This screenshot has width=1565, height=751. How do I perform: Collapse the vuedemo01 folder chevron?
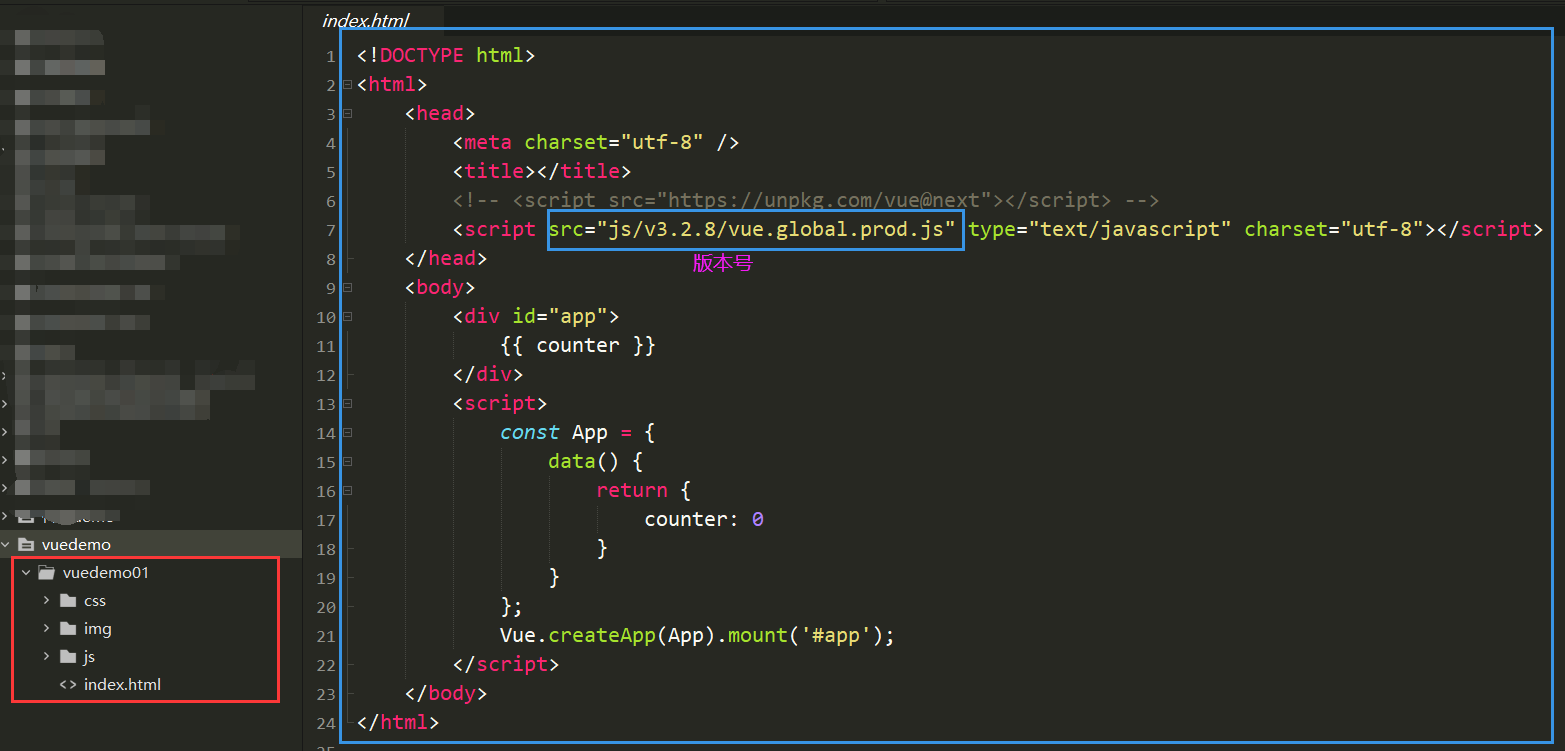26,573
